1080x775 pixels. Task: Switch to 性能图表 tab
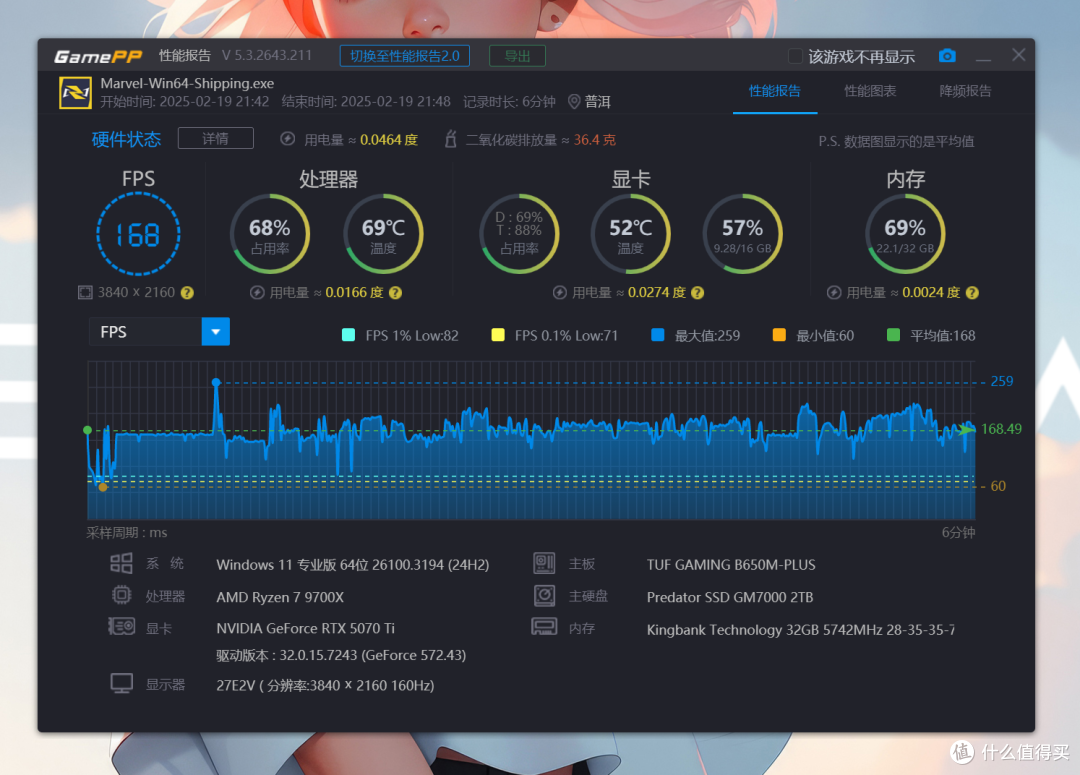[x=871, y=91]
